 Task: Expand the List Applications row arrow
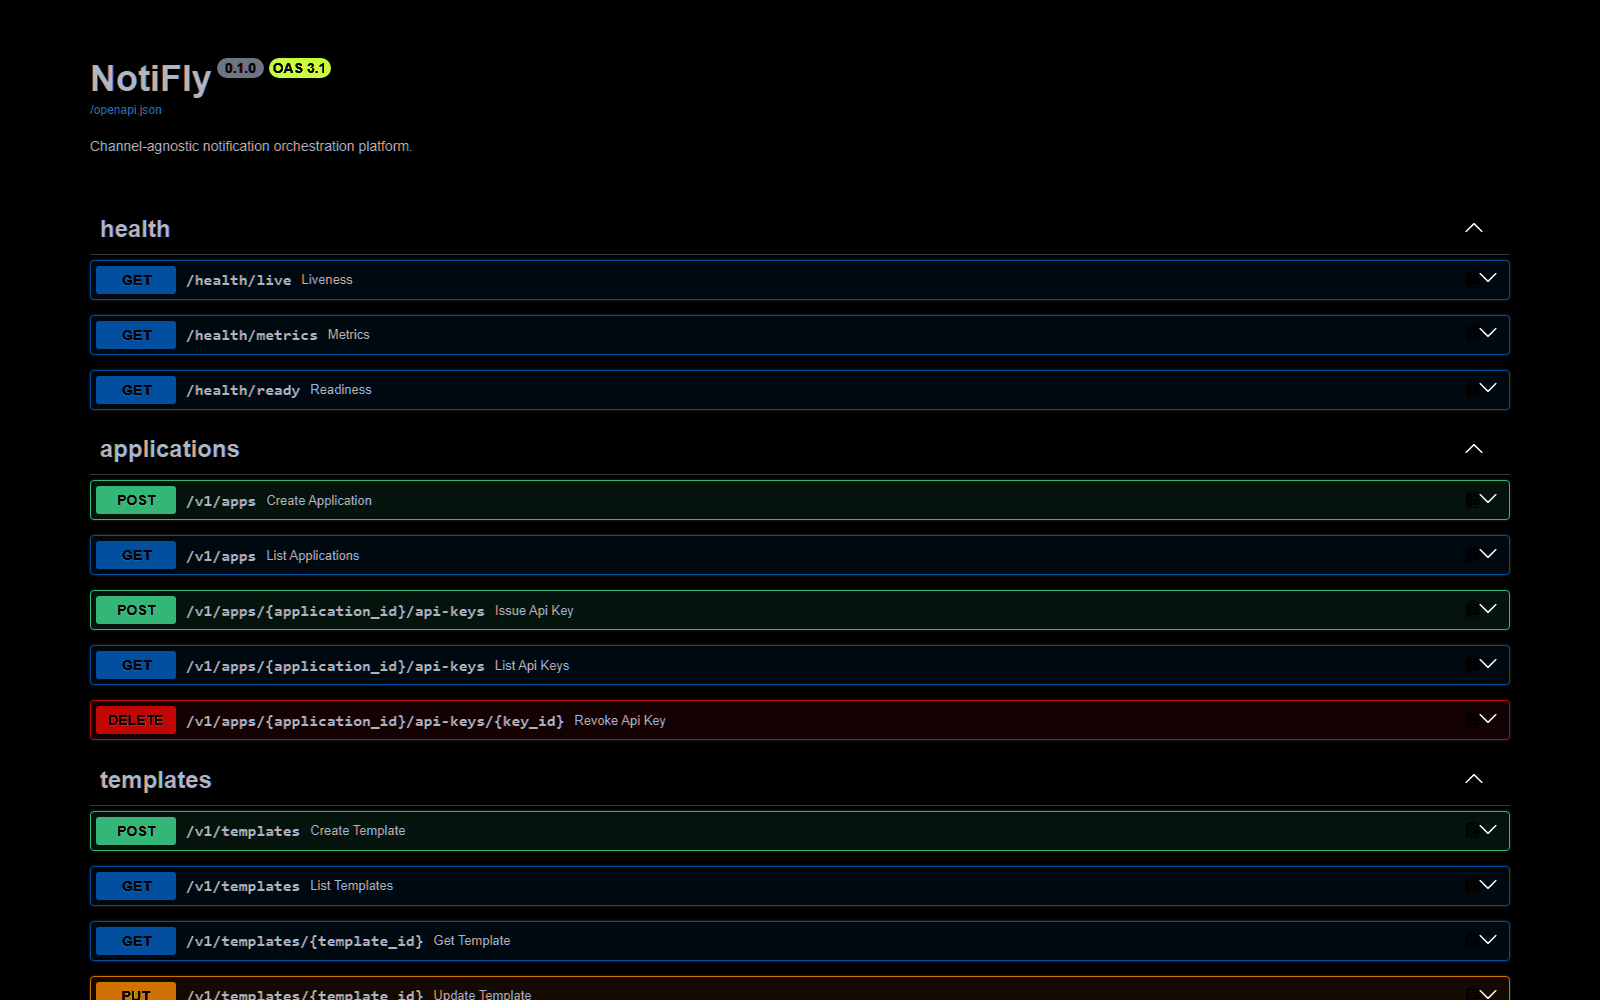point(1488,554)
